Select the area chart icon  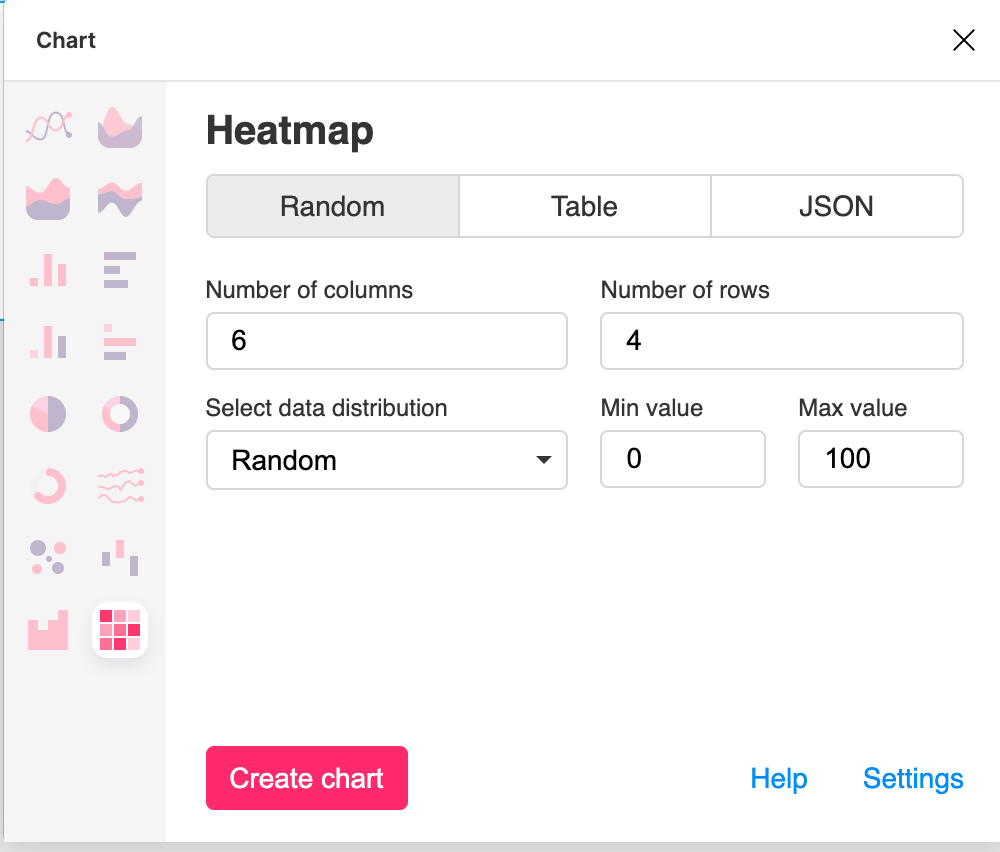tap(120, 127)
